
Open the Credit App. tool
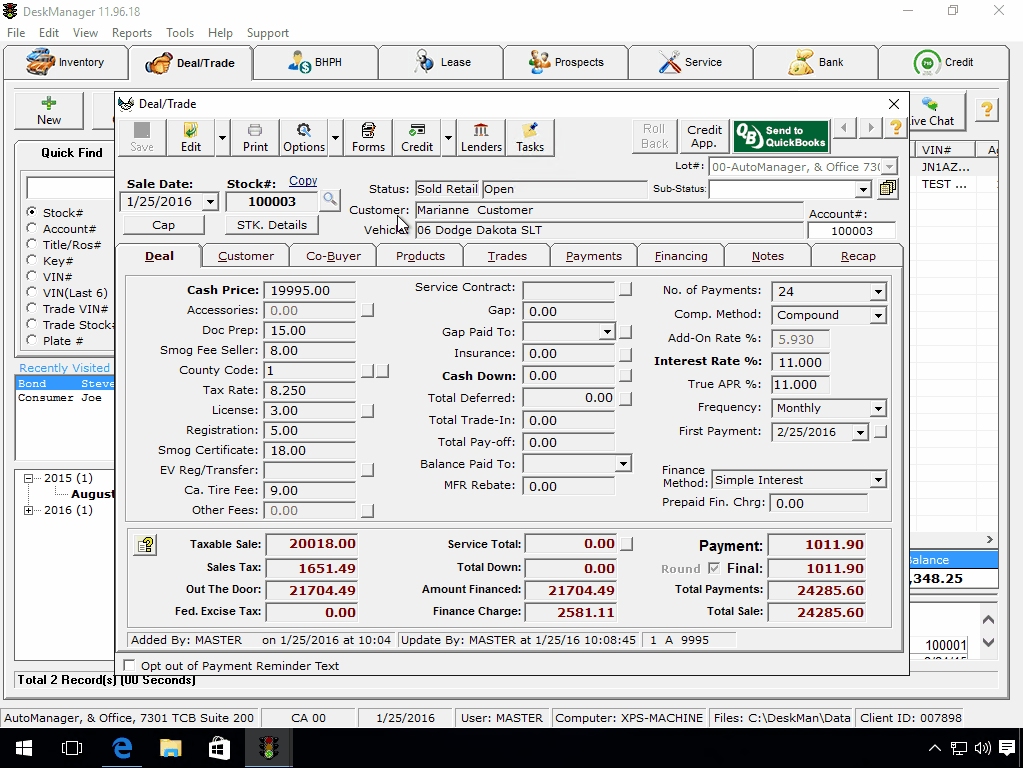[x=704, y=134]
